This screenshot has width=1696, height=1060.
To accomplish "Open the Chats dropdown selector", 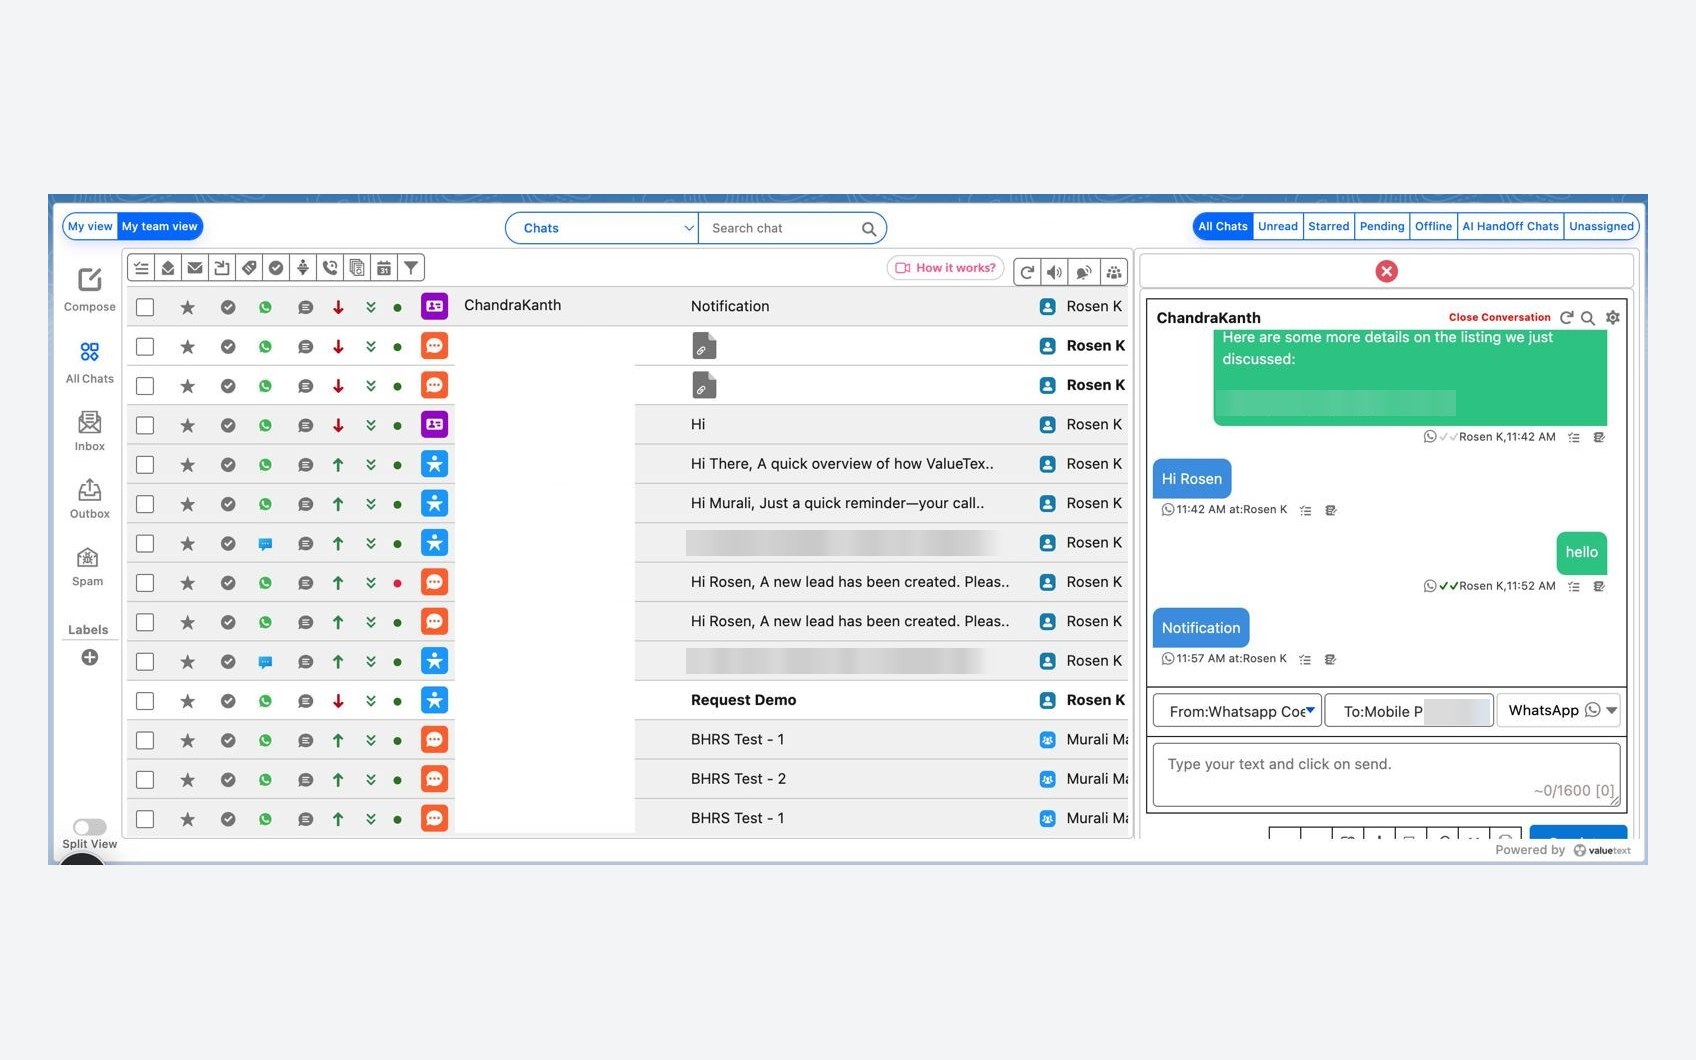I will [602, 228].
